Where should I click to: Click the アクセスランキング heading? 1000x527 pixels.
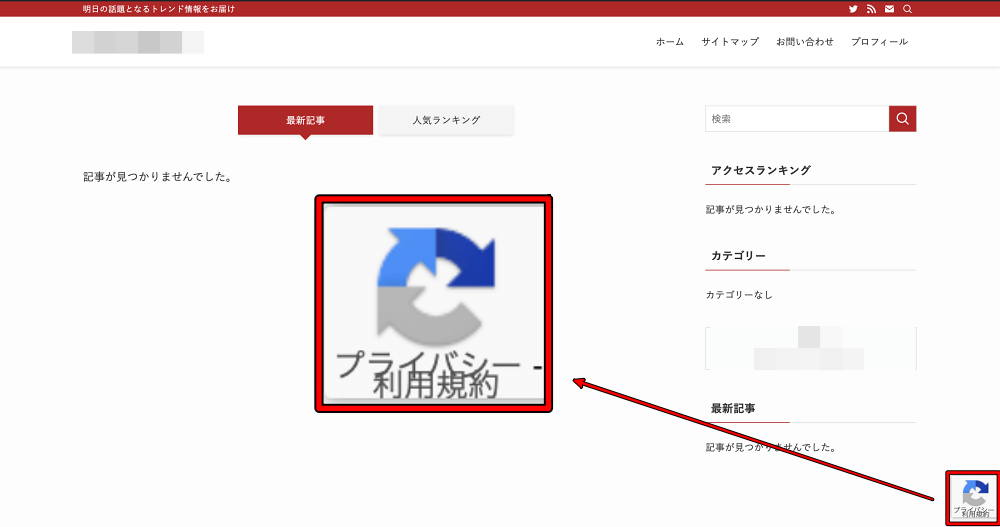(761, 170)
